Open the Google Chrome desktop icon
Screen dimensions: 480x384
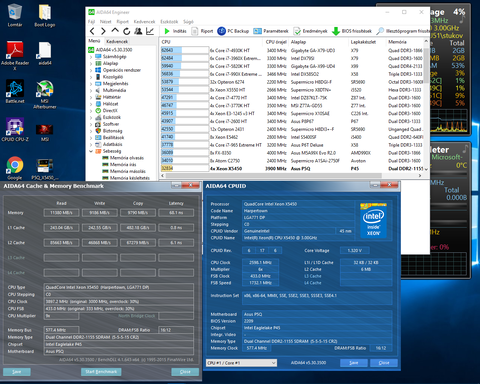[x=15, y=168]
